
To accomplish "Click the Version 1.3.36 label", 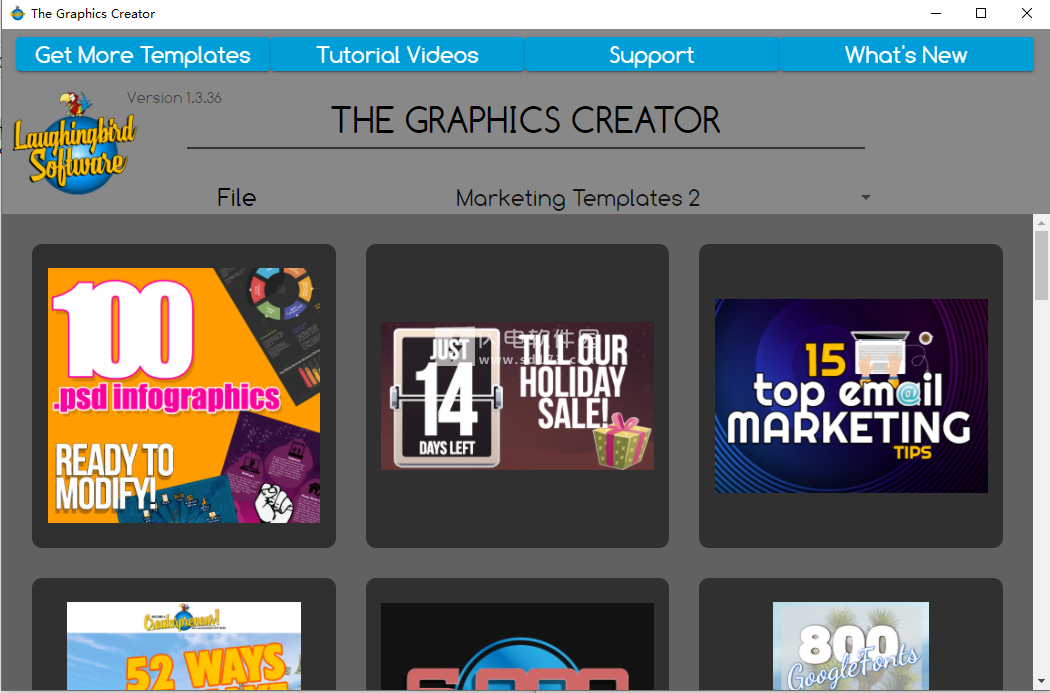I will (x=174, y=98).
